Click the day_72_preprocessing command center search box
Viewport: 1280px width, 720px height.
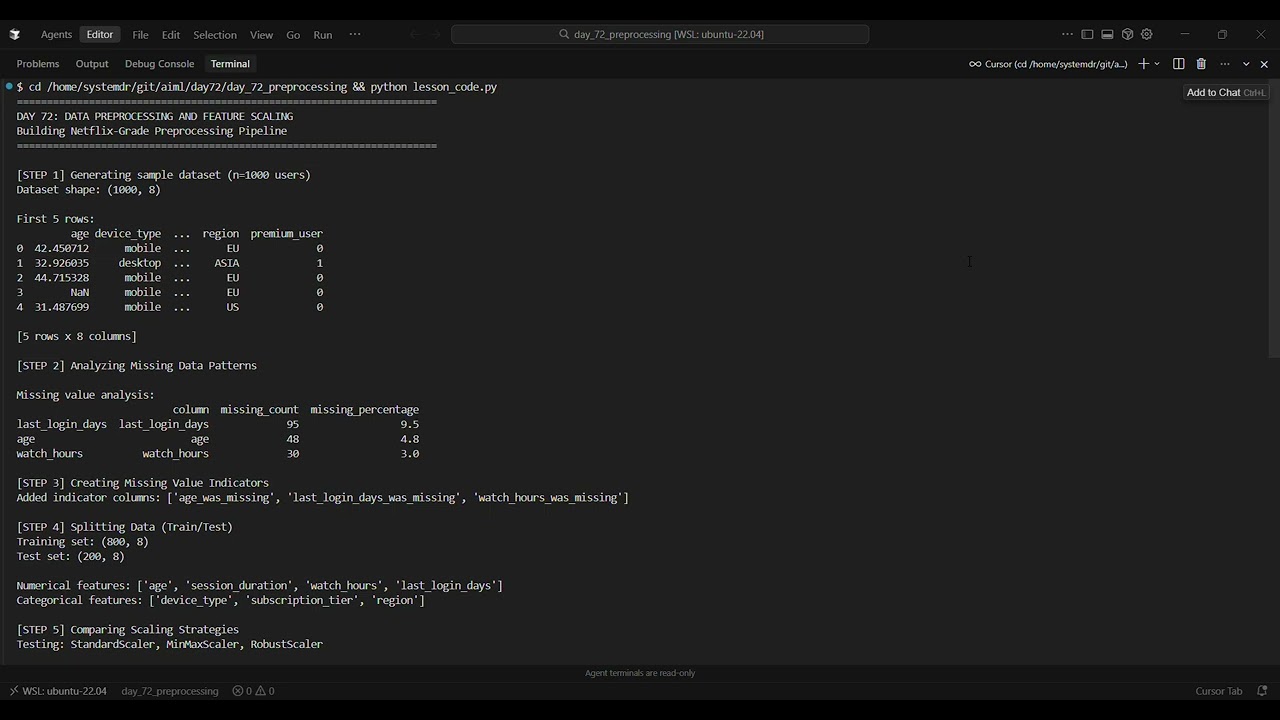(x=660, y=34)
